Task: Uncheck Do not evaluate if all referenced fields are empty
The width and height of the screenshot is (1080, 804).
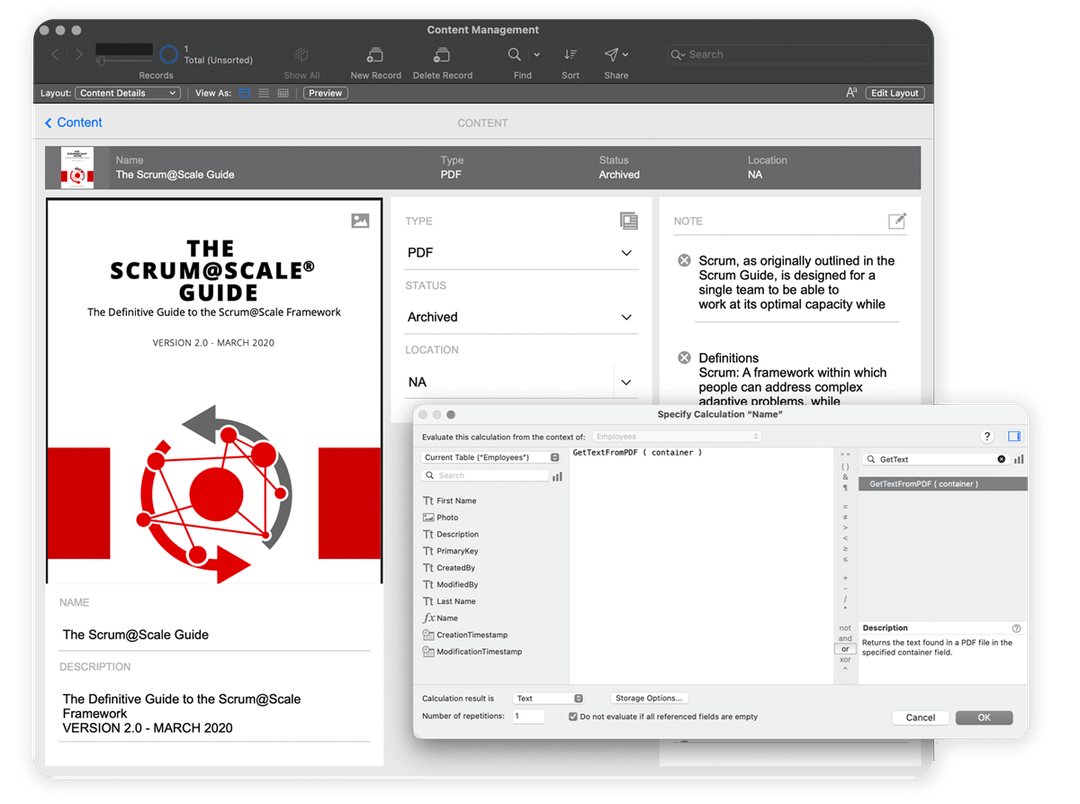Action: (572, 716)
